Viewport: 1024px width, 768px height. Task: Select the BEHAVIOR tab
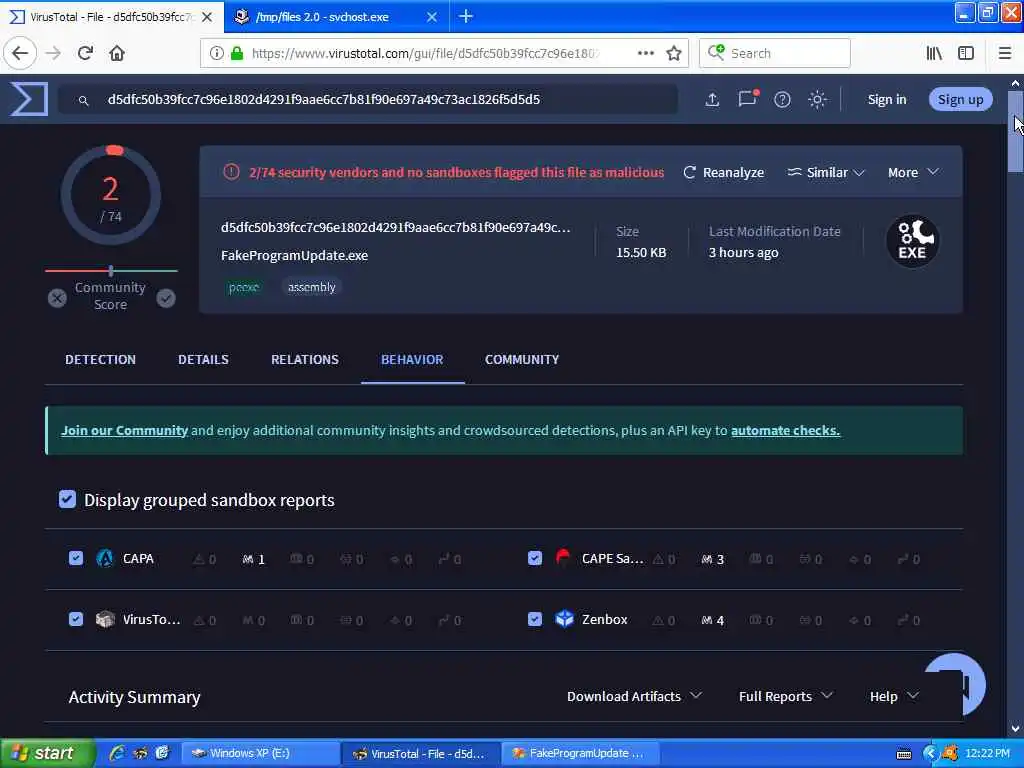click(x=412, y=360)
